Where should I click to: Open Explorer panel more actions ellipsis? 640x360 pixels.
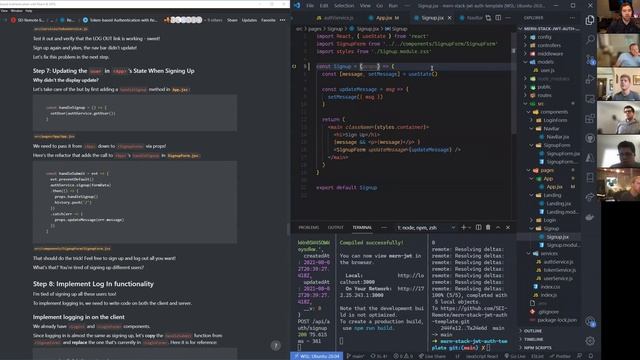(572, 18)
